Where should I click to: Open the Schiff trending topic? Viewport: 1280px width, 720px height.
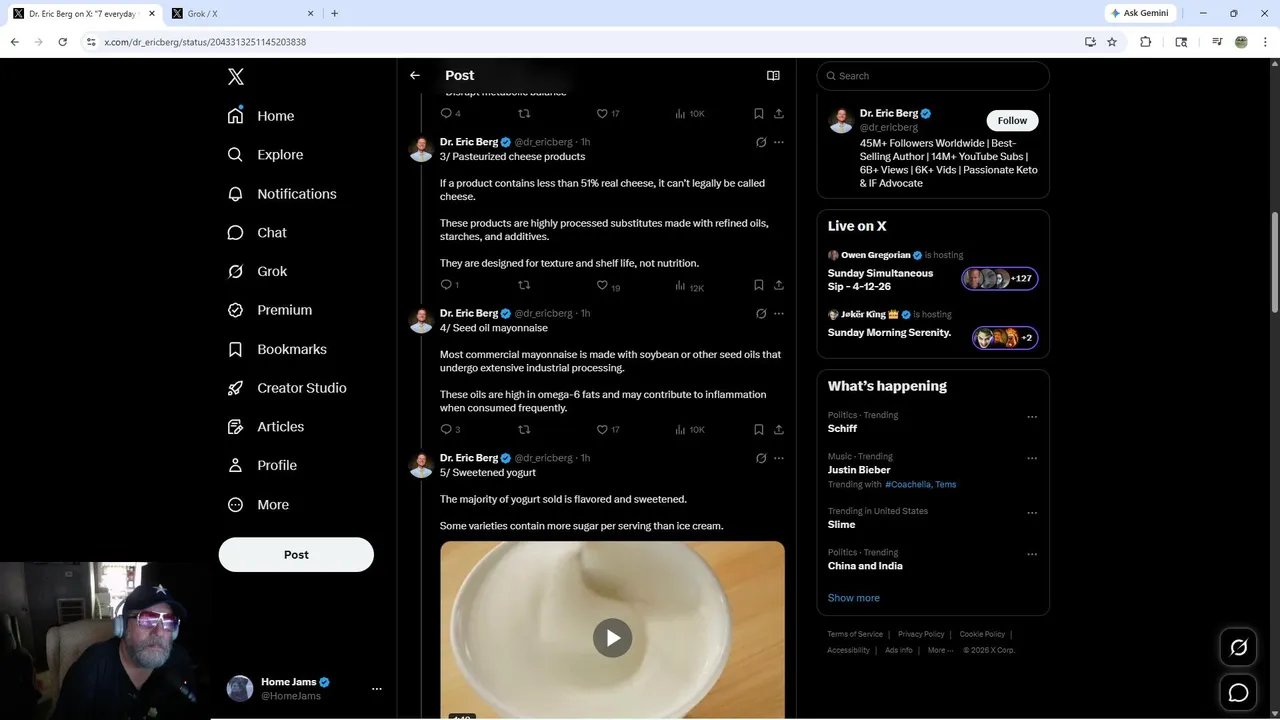842,428
